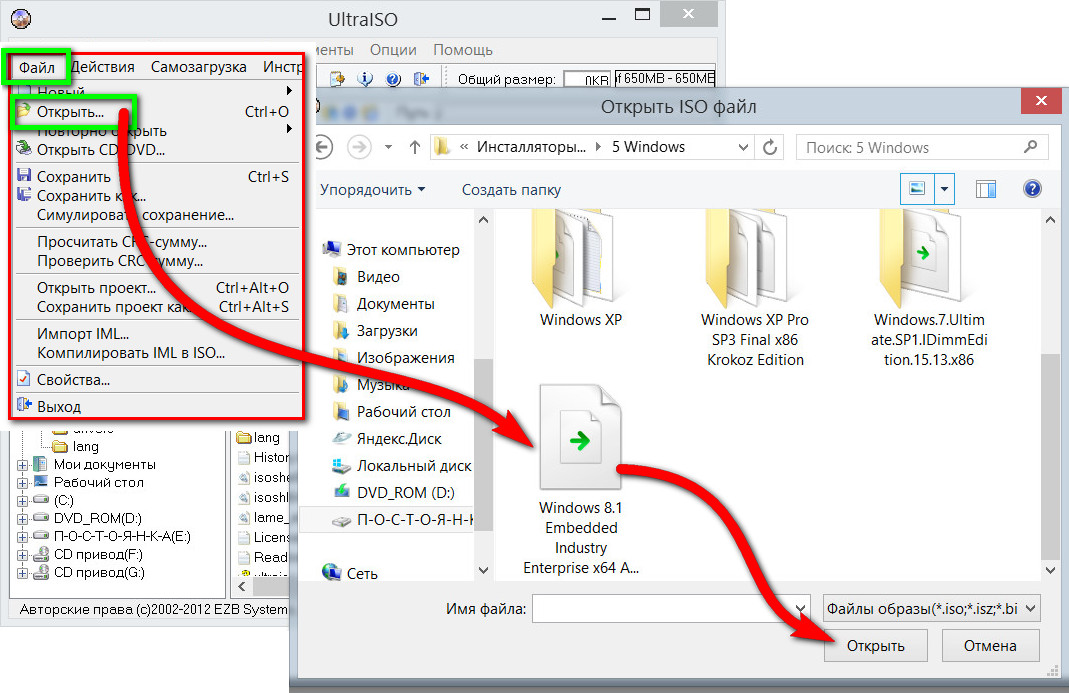Click the toolbar icon left of the info icon
The height and width of the screenshot is (693, 1069).
click(x=337, y=79)
